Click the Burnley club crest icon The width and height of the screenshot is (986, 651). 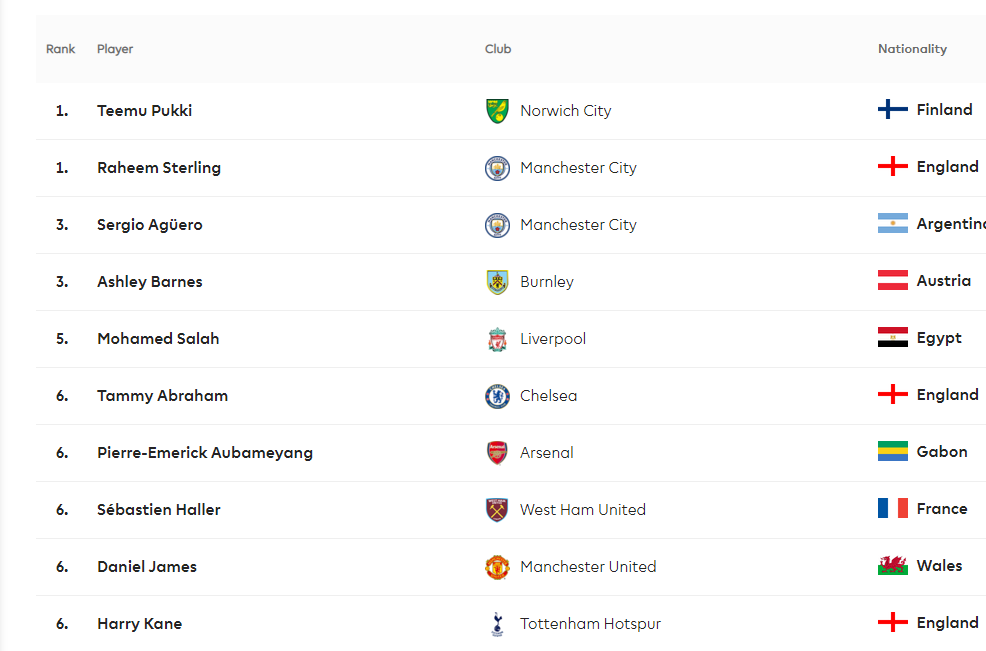coord(497,282)
